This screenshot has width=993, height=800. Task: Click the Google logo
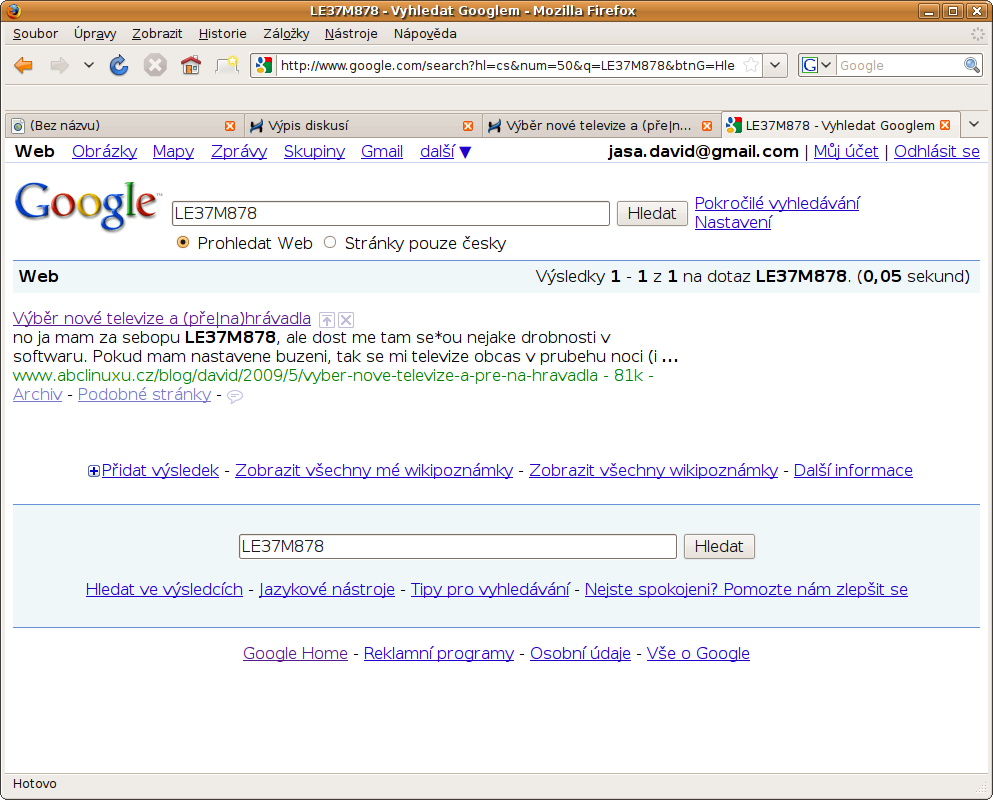tap(87, 205)
